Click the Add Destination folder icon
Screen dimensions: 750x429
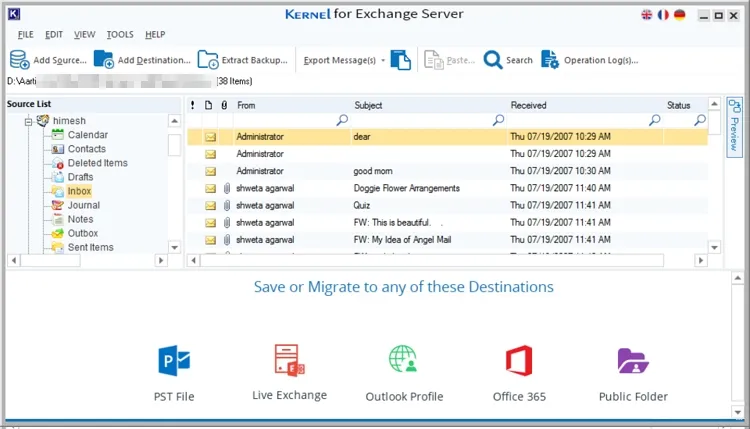click(103, 60)
